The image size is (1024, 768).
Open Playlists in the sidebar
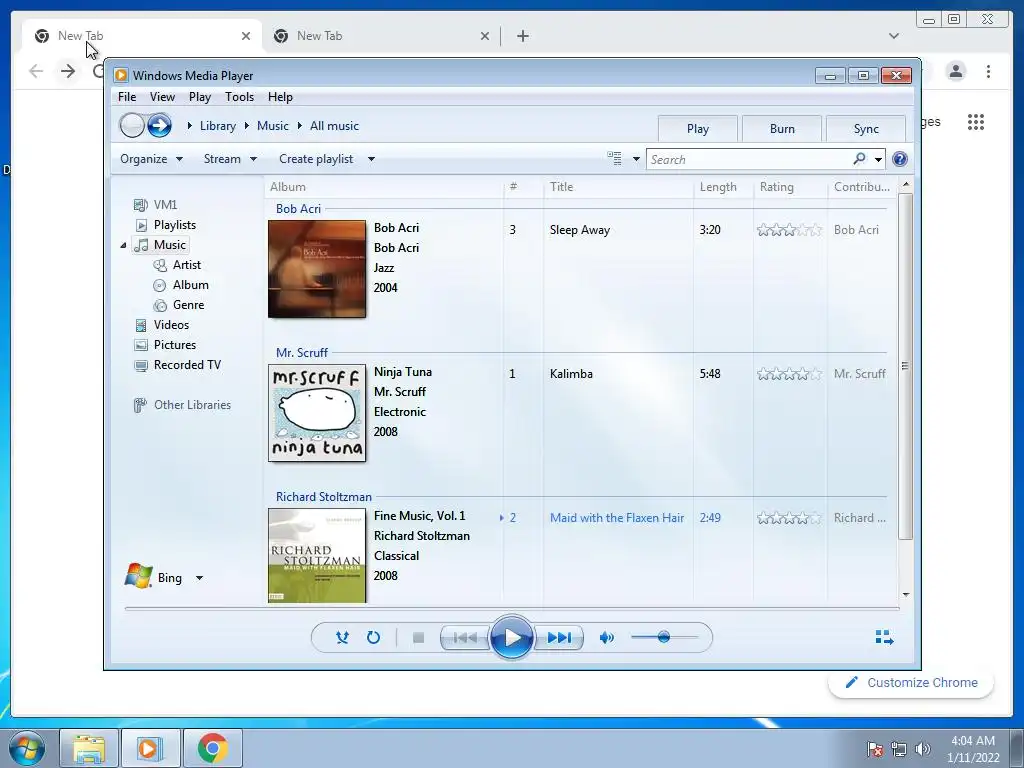(x=174, y=225)
